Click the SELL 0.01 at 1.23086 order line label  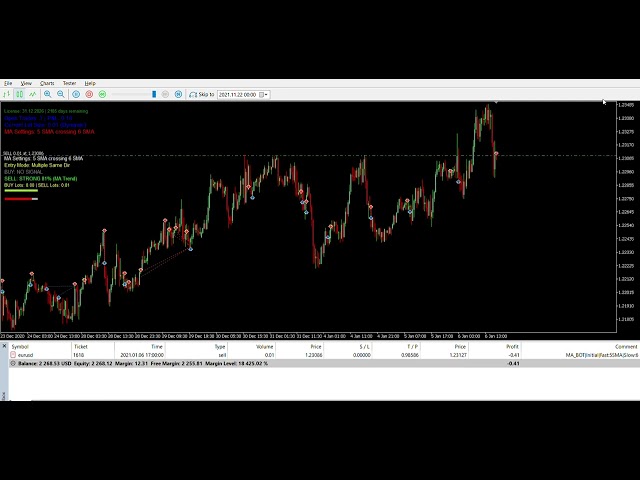point(23,153)
